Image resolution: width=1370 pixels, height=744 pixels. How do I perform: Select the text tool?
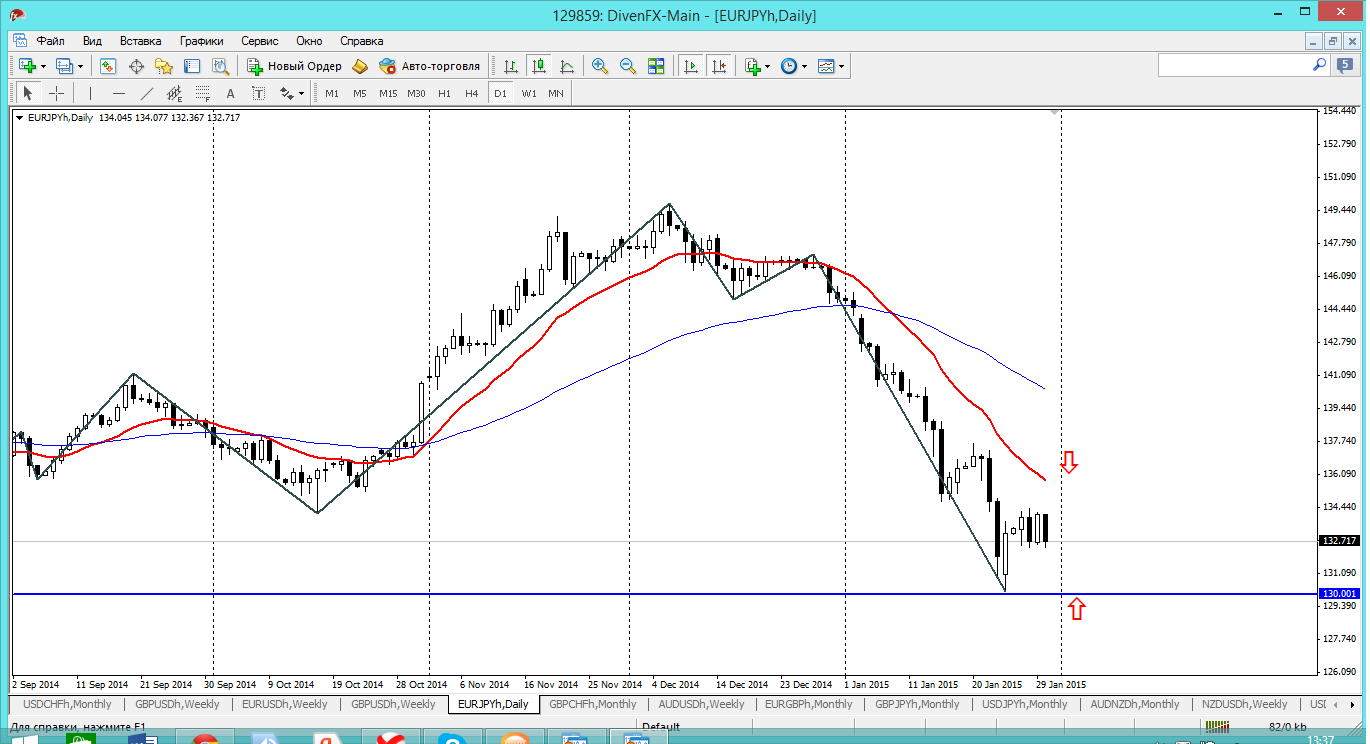(231, 93)
